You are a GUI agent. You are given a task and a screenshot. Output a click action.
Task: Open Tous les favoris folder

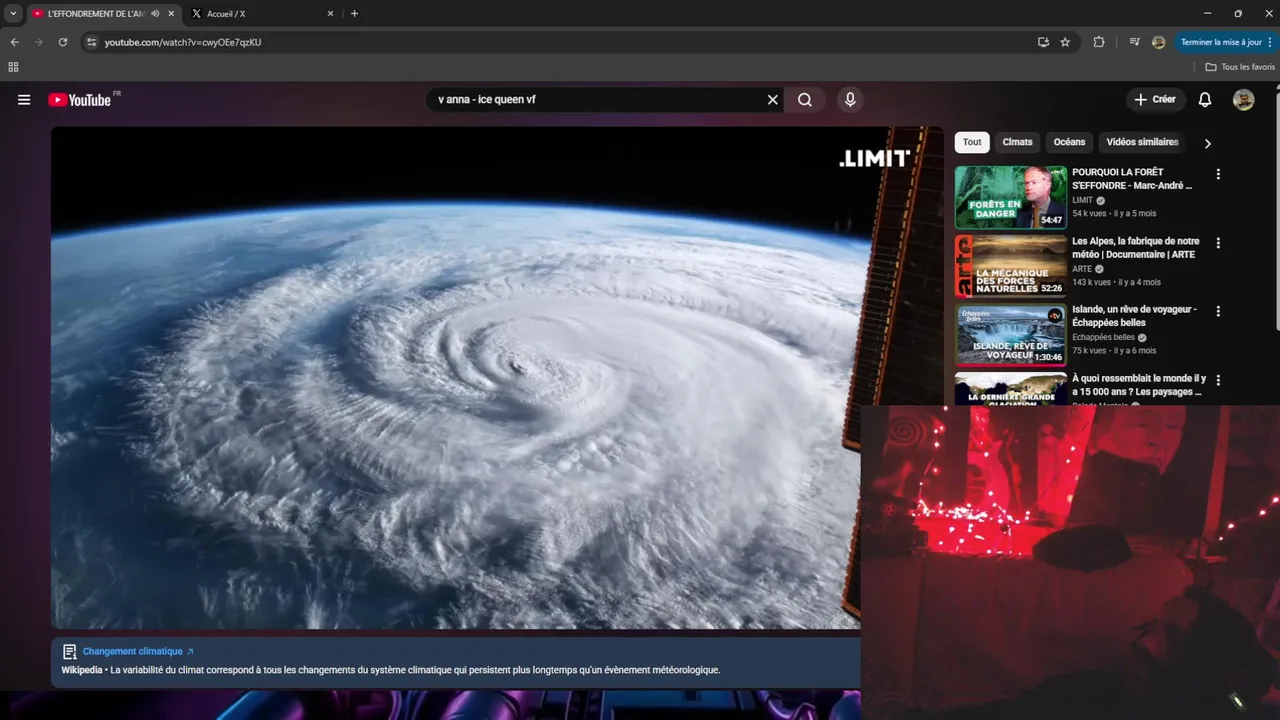click(x=1240, y=67)
